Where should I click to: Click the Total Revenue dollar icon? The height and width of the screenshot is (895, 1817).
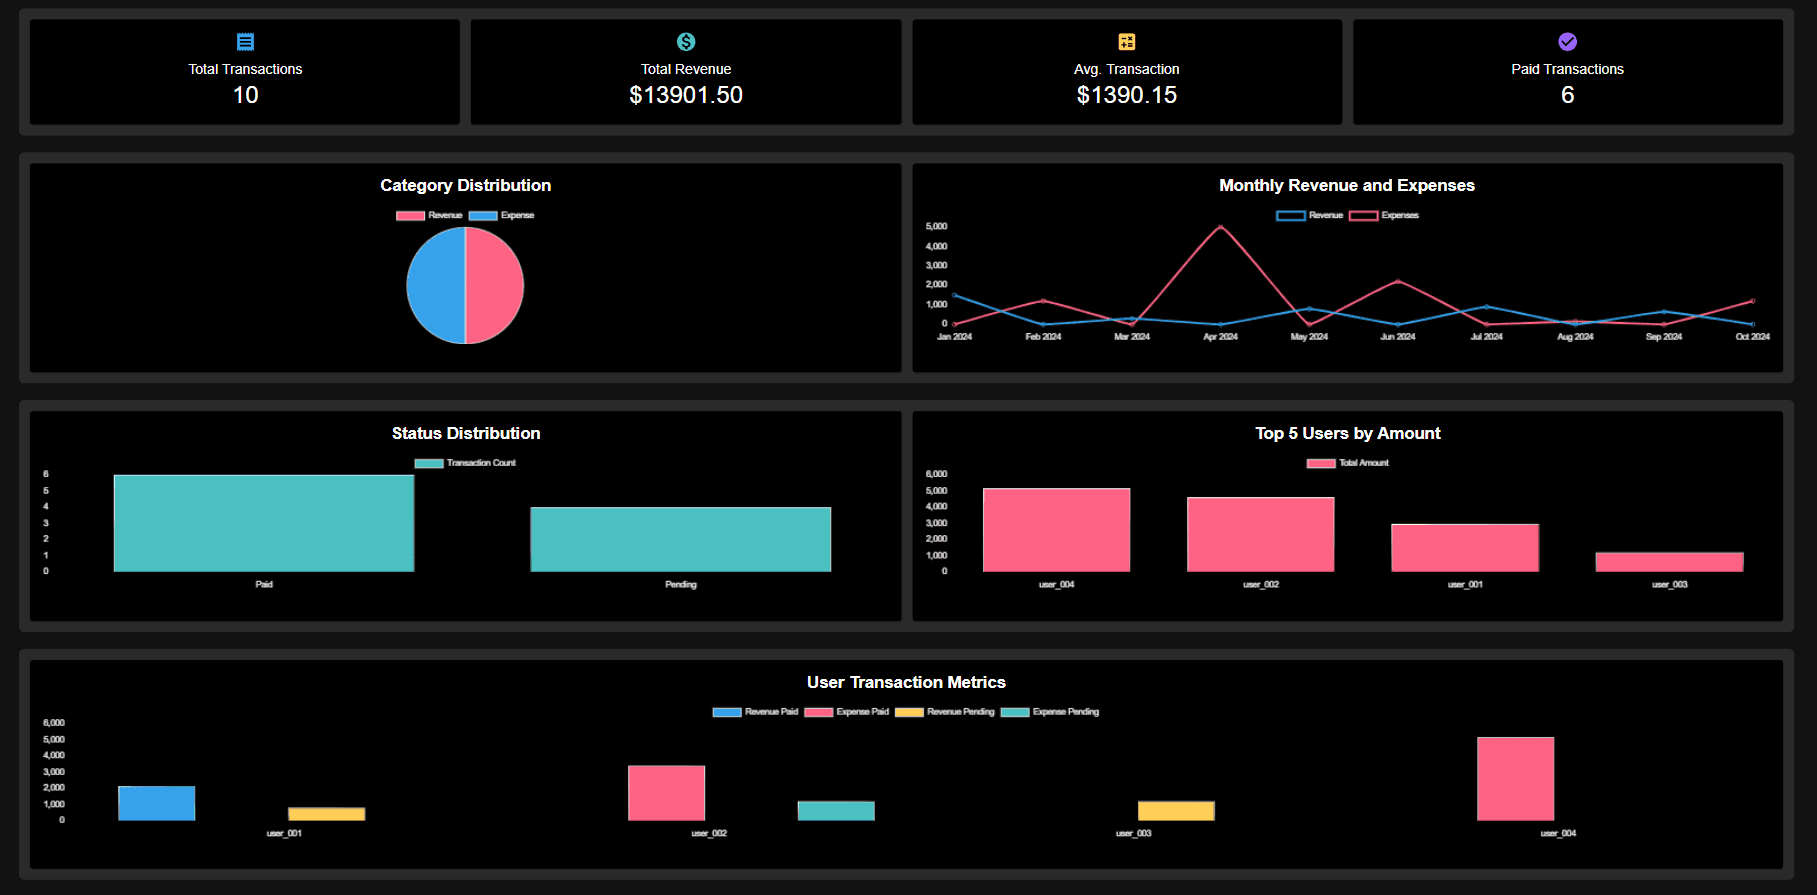click(x=686, y=42)
